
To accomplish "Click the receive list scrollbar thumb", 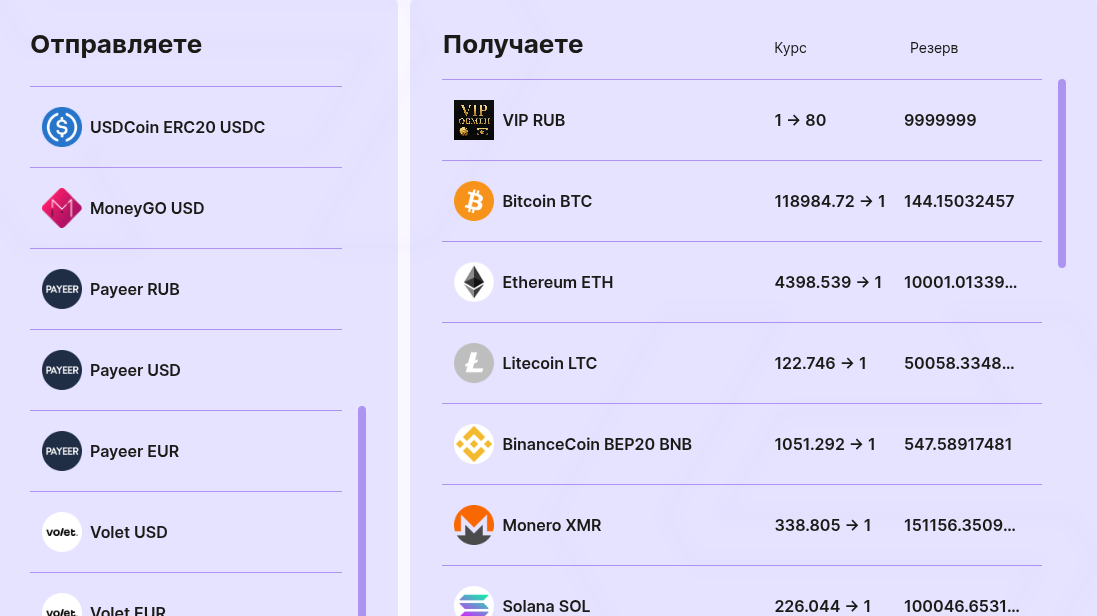I will (x=1062, y=173).
